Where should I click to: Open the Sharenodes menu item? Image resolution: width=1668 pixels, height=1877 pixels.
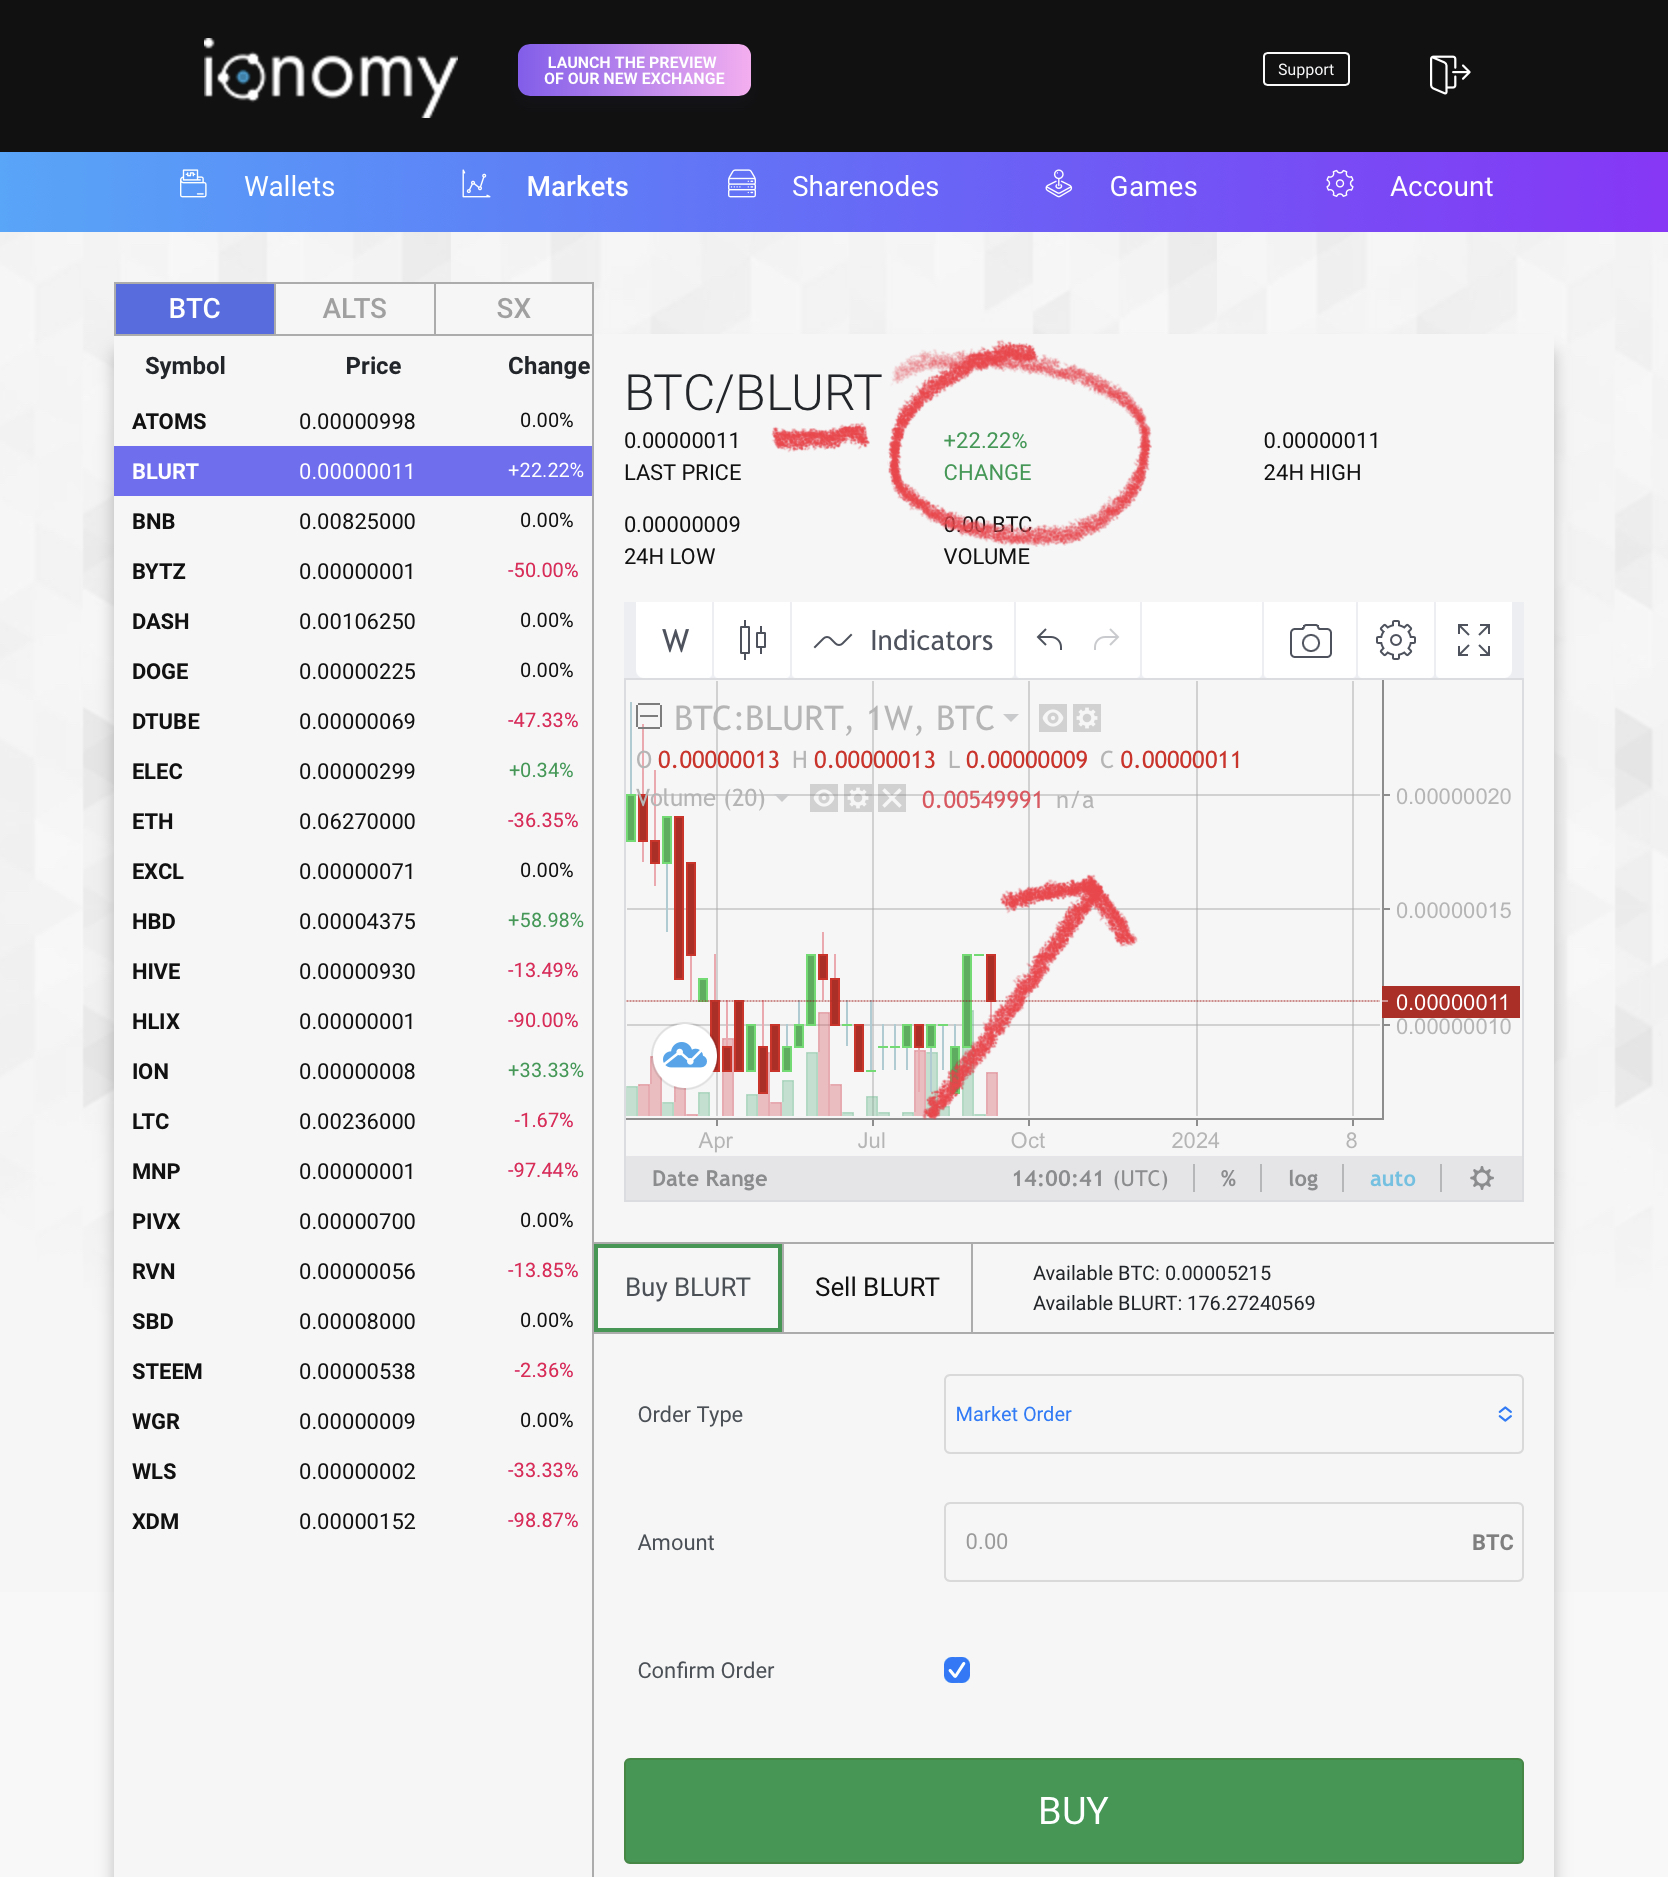tap(865, 187)
